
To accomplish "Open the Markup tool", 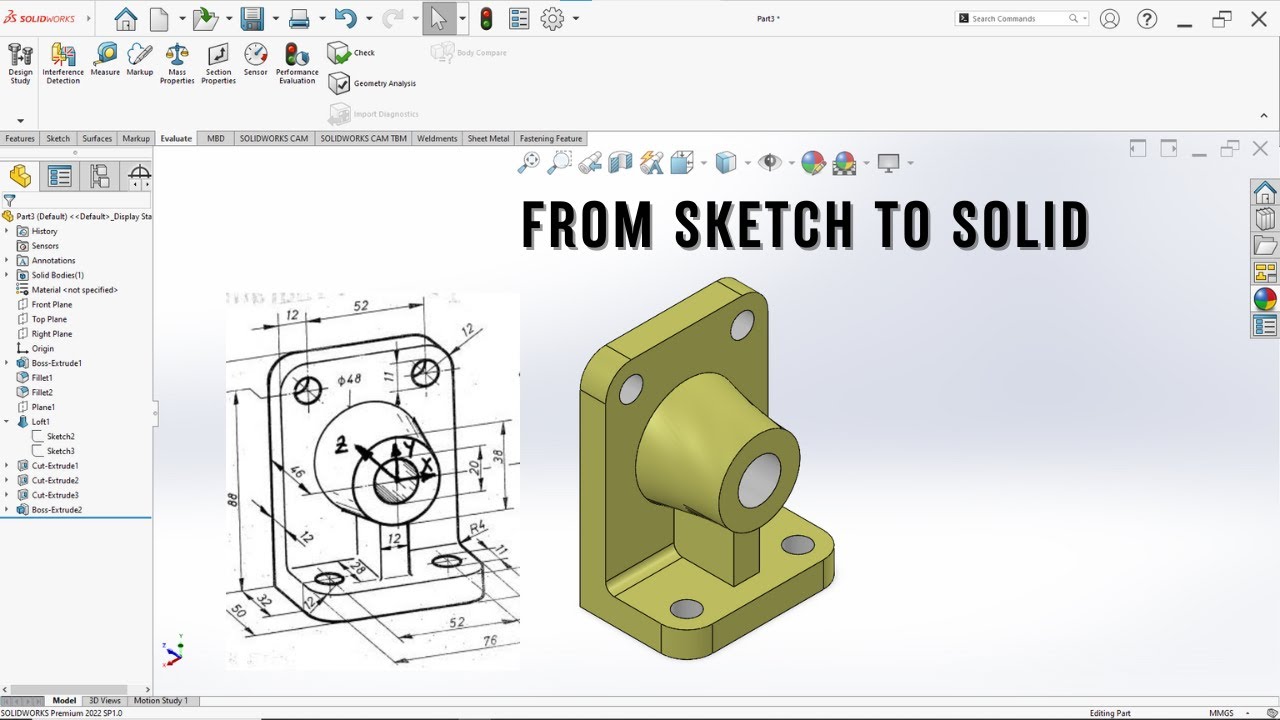I will point(140,60).
